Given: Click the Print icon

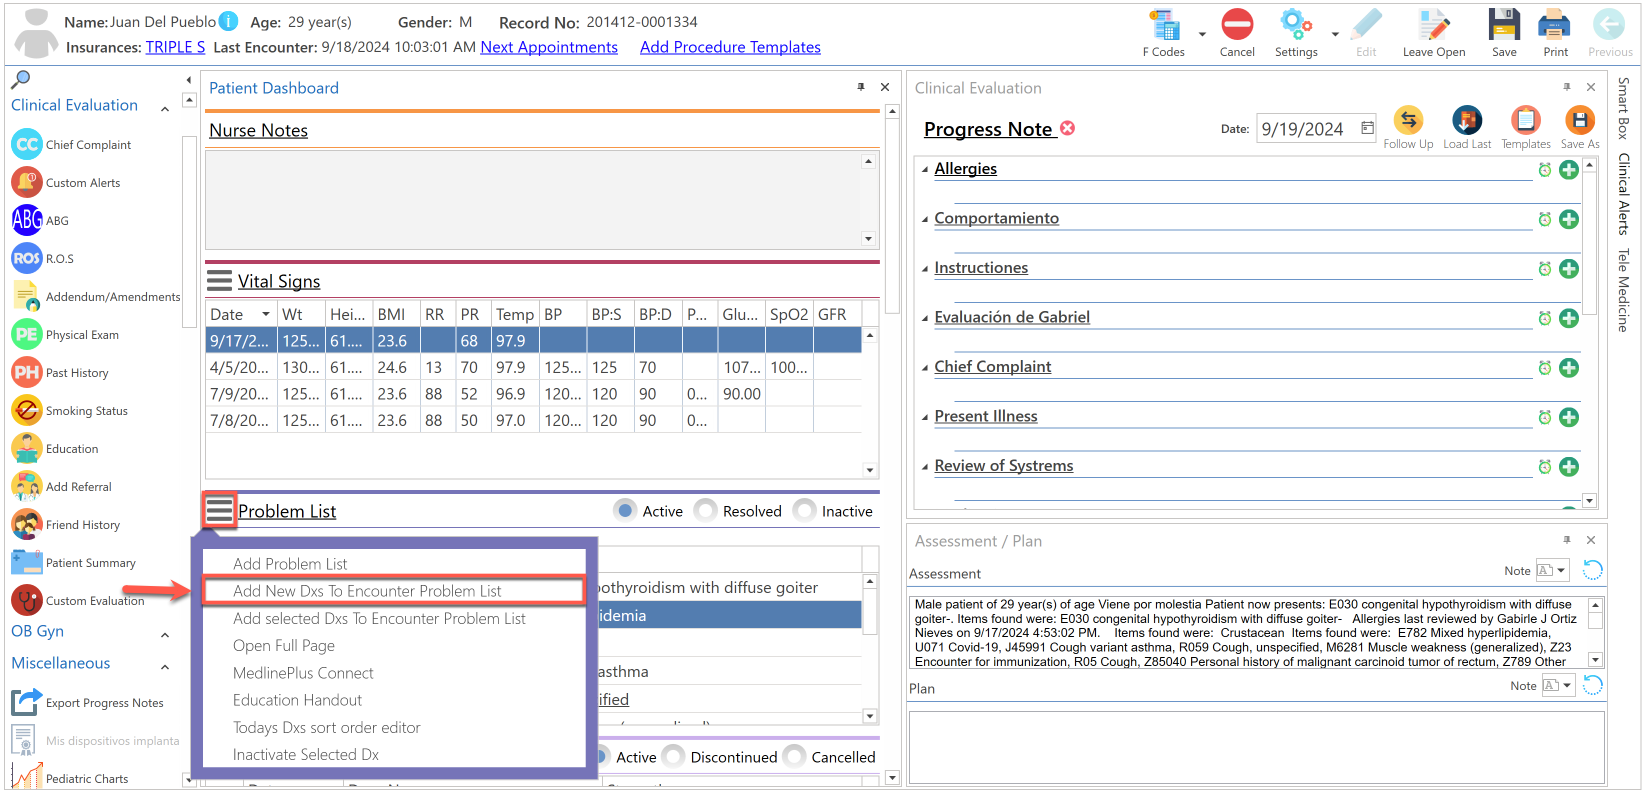Looking at the screenshot, I should (1555, 25).
